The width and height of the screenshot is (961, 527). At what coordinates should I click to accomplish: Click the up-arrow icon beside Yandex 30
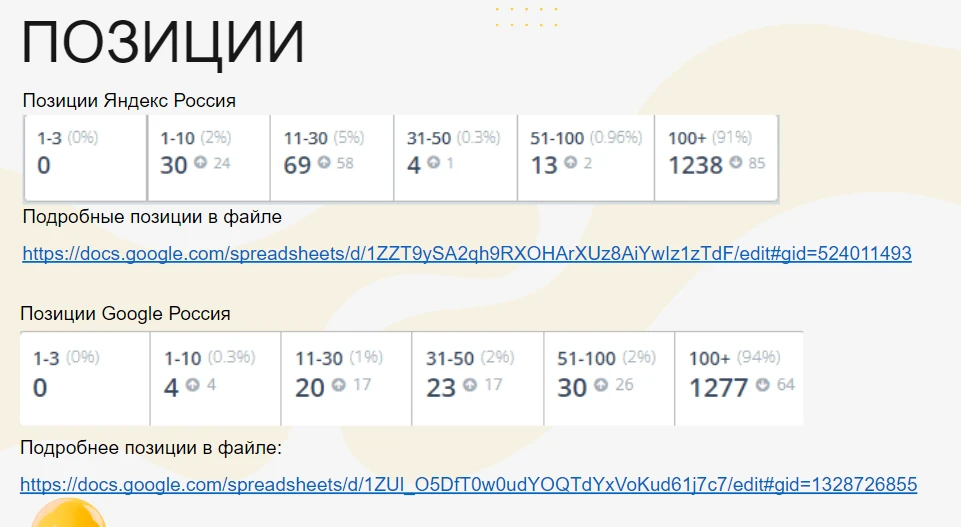tap(200, 162)
